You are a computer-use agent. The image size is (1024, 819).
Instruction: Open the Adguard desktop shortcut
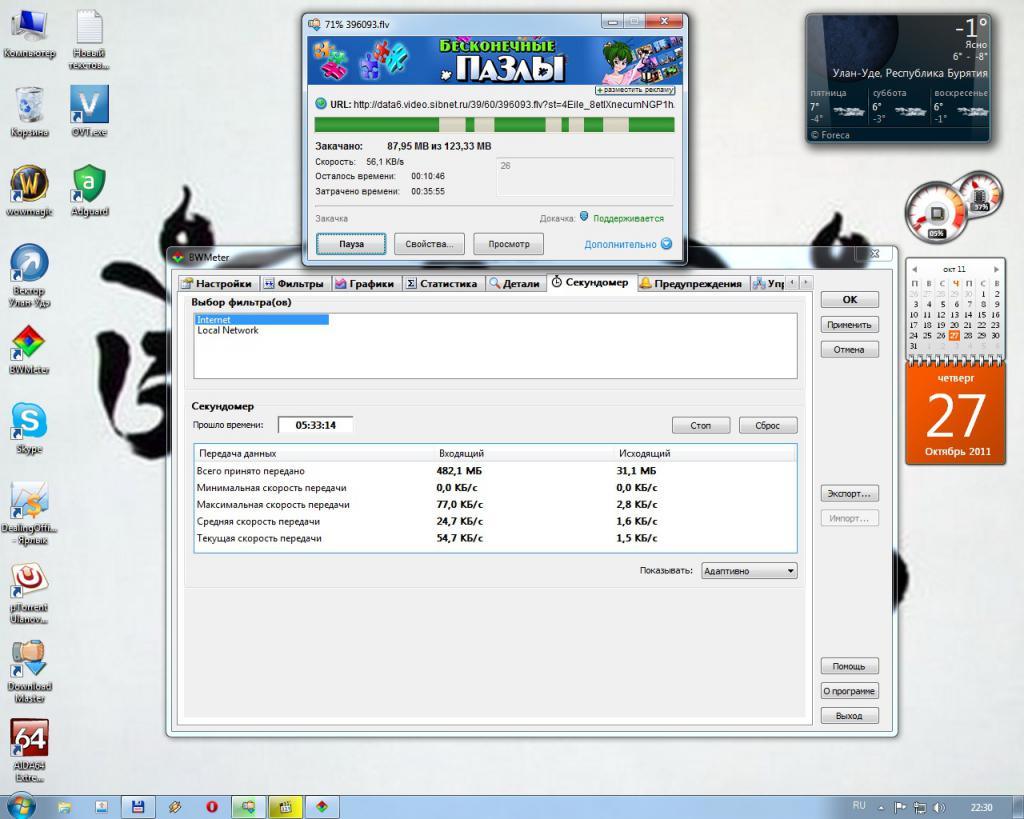(89, 186)
